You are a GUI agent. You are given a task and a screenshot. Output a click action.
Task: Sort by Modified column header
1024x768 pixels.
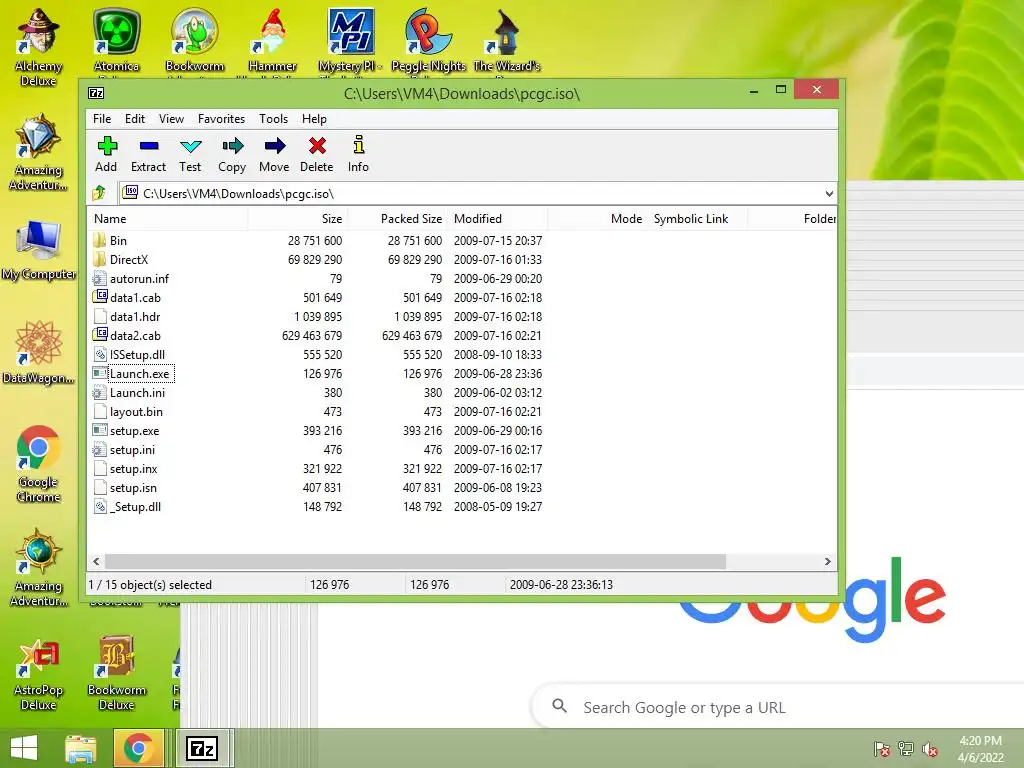[x=498, y=219]
